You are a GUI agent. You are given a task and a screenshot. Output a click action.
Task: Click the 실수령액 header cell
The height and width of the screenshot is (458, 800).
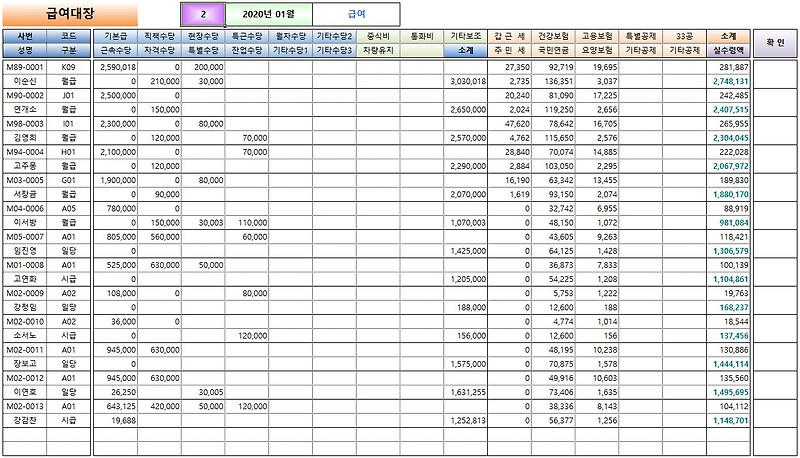[728, 50]
